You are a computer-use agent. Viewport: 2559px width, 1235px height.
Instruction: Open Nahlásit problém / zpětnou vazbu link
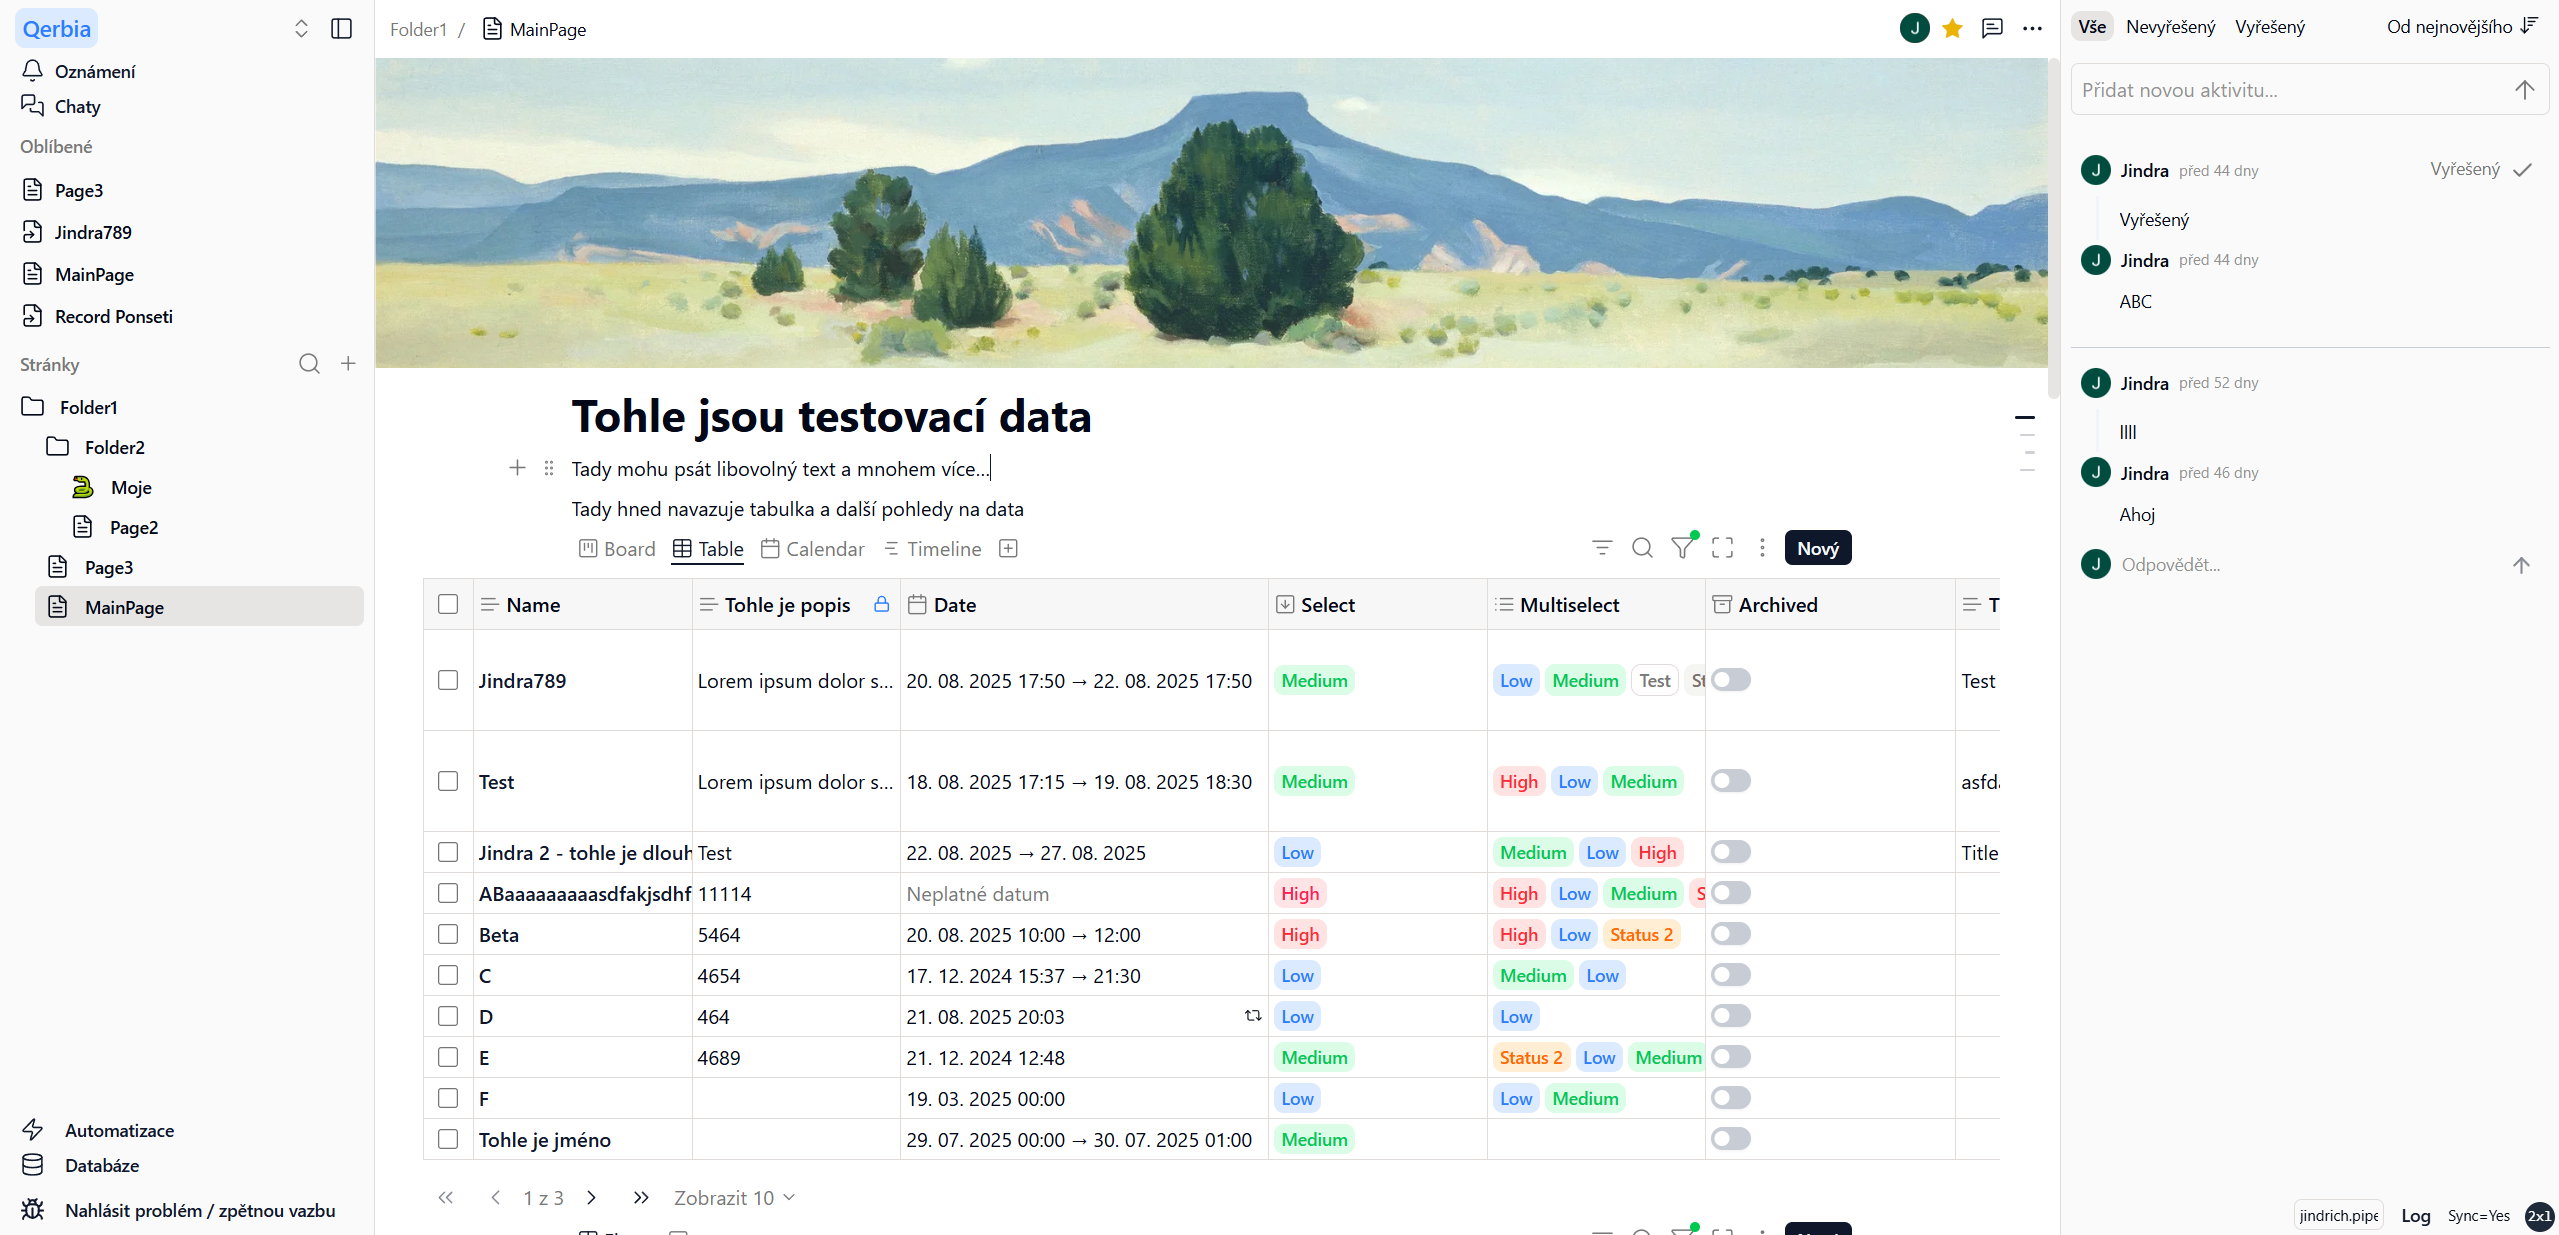199,1210
